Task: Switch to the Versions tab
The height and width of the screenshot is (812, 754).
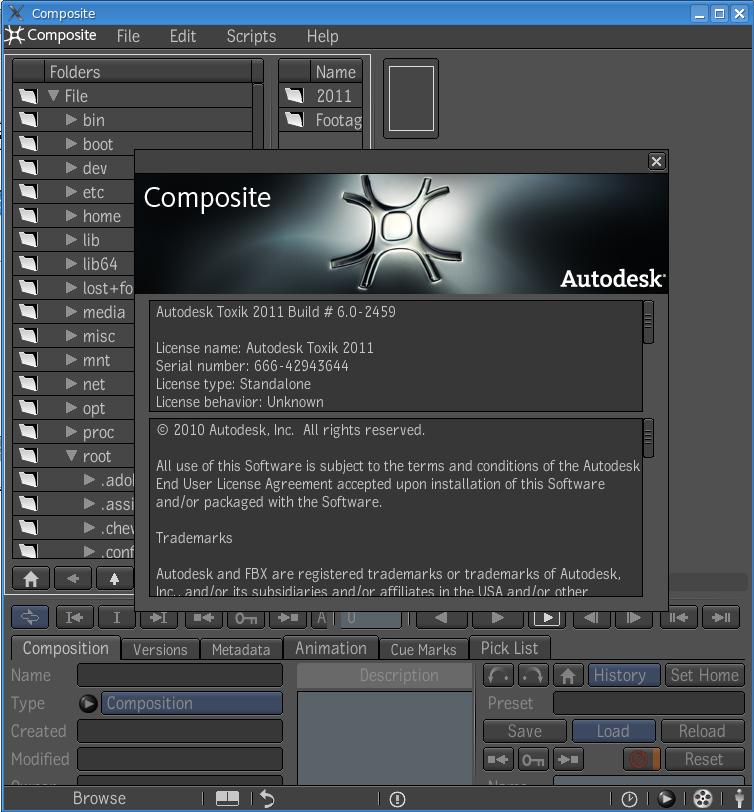Action: click(x=160, y=649)
